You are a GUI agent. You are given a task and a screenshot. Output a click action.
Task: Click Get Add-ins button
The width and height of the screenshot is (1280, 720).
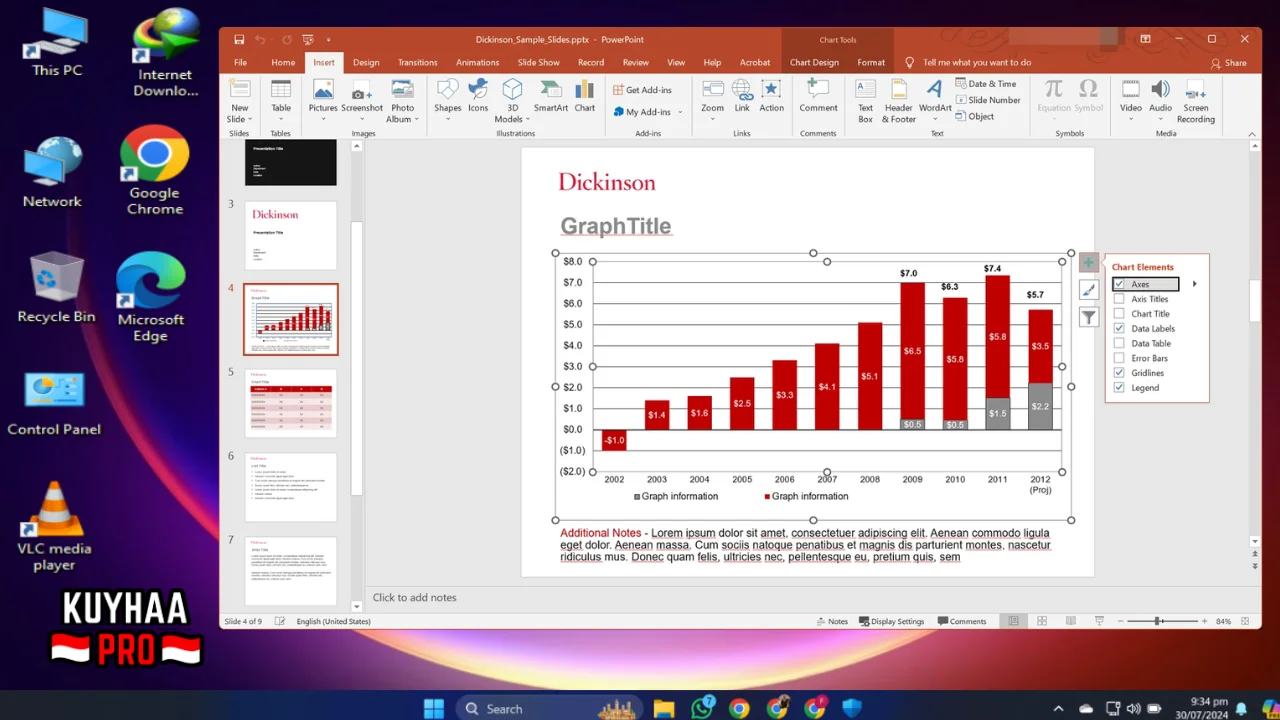[x=642, y=90]
